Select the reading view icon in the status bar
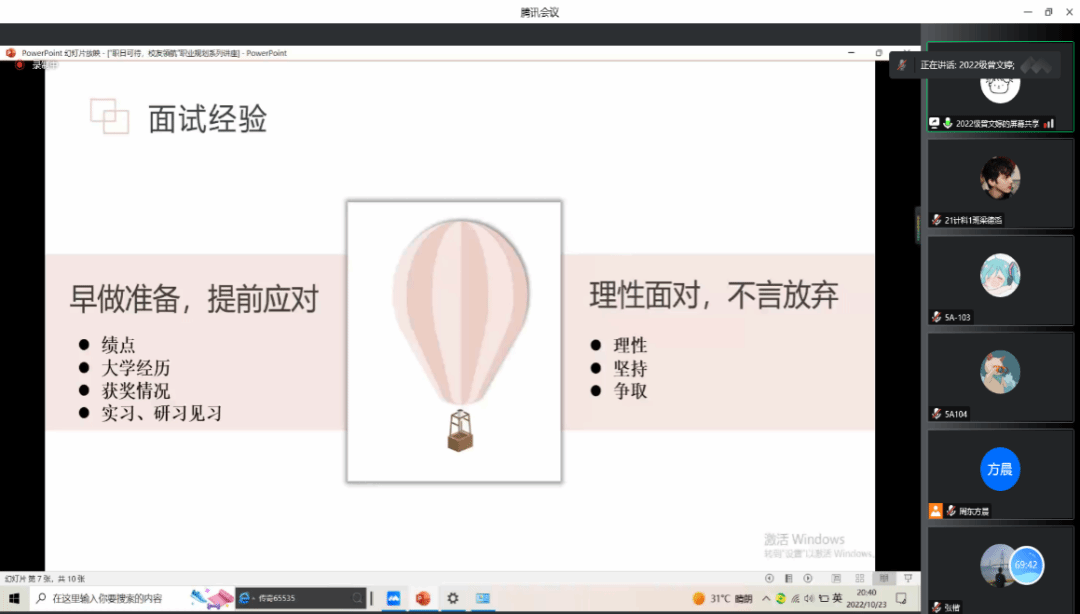Viewport: 1080px width, 614px height. click(x=883, y=578)
